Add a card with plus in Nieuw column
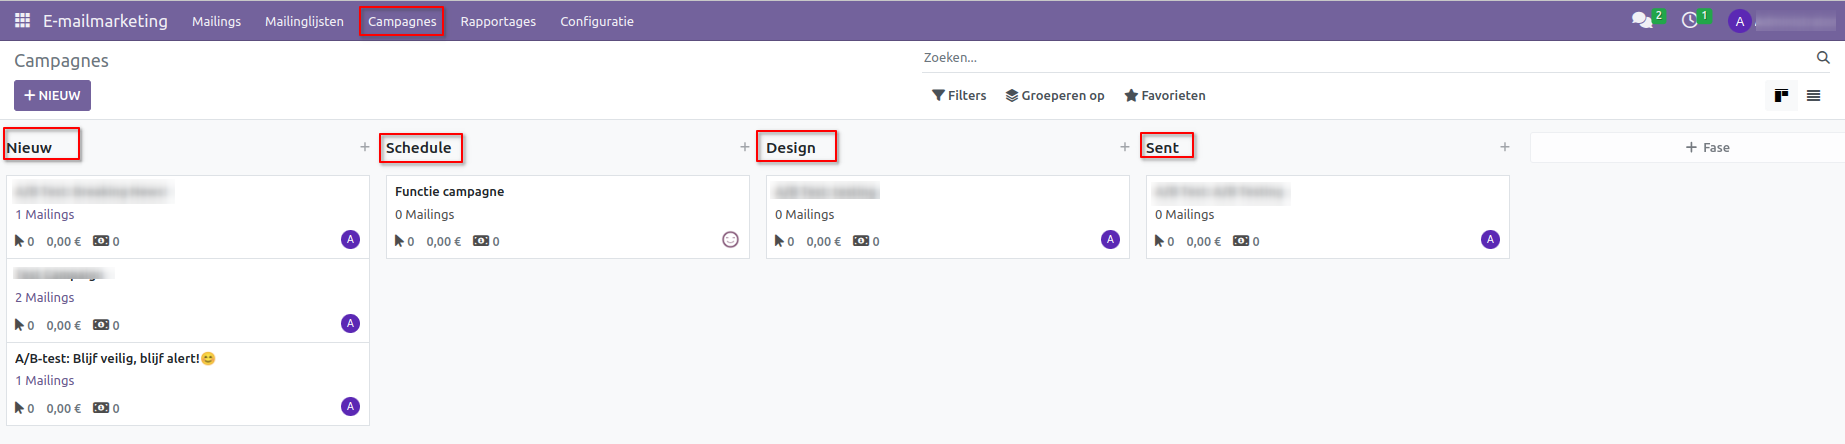Screen dimensions: 1845x444 coord(365,147)
